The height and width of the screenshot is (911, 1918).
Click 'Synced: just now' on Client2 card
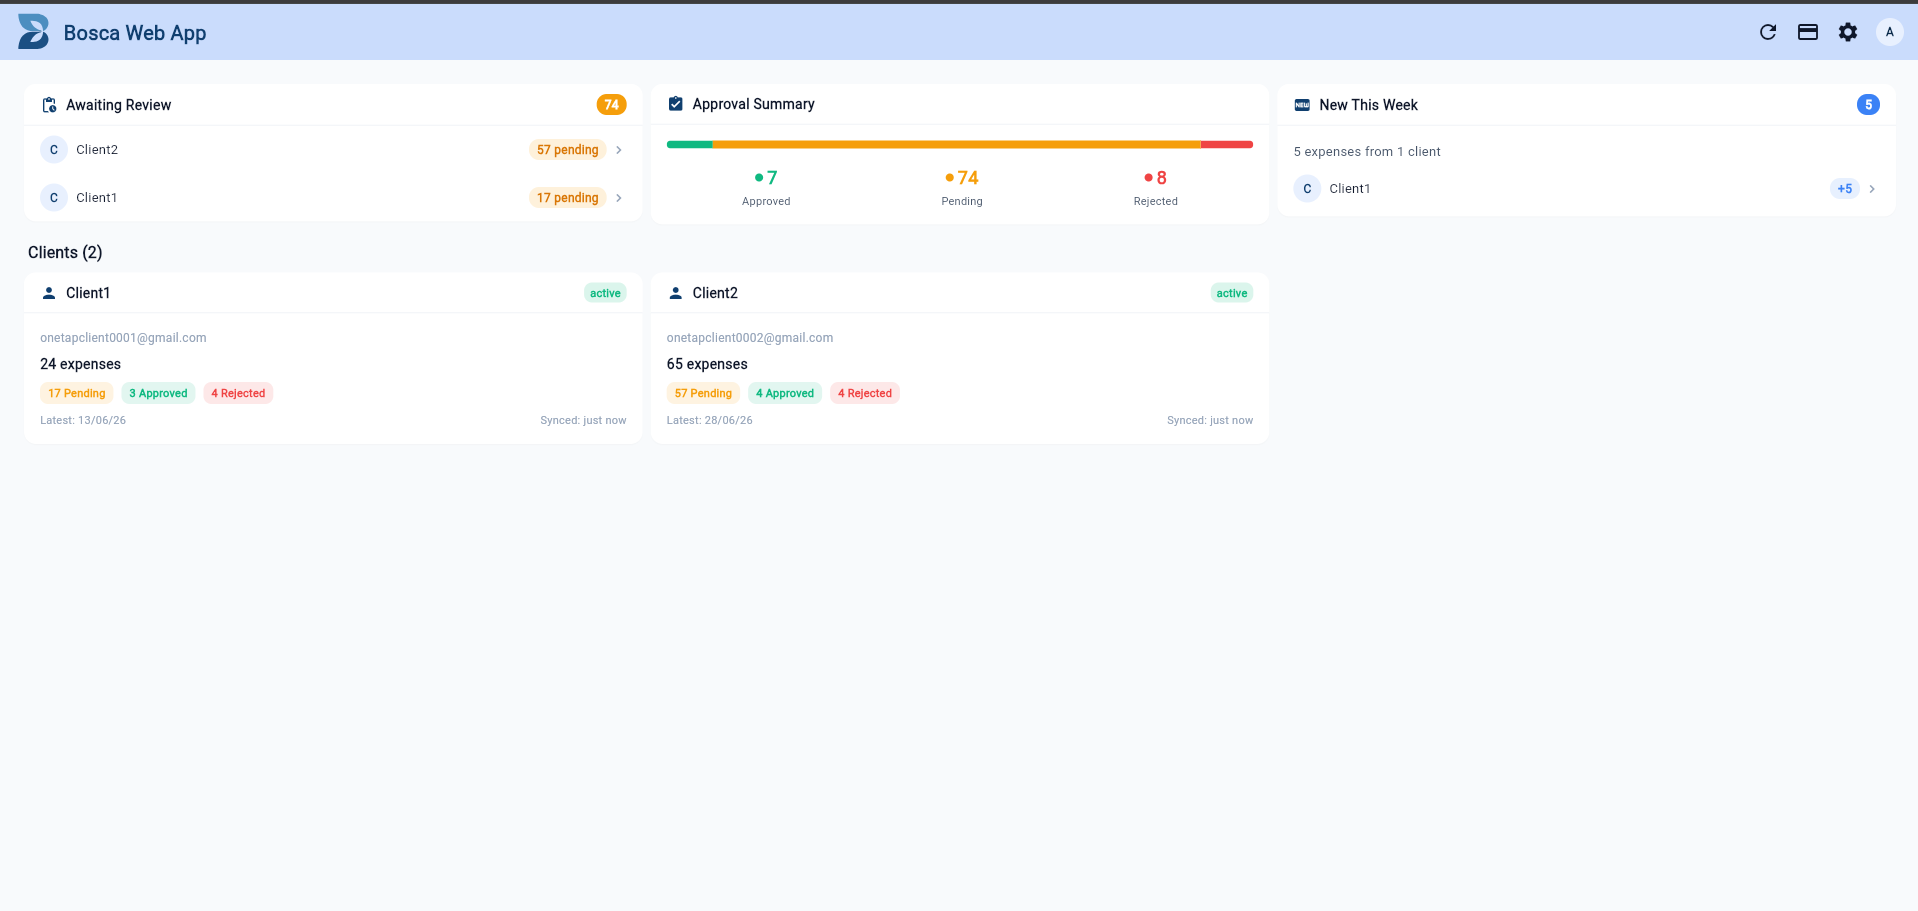1210,420
